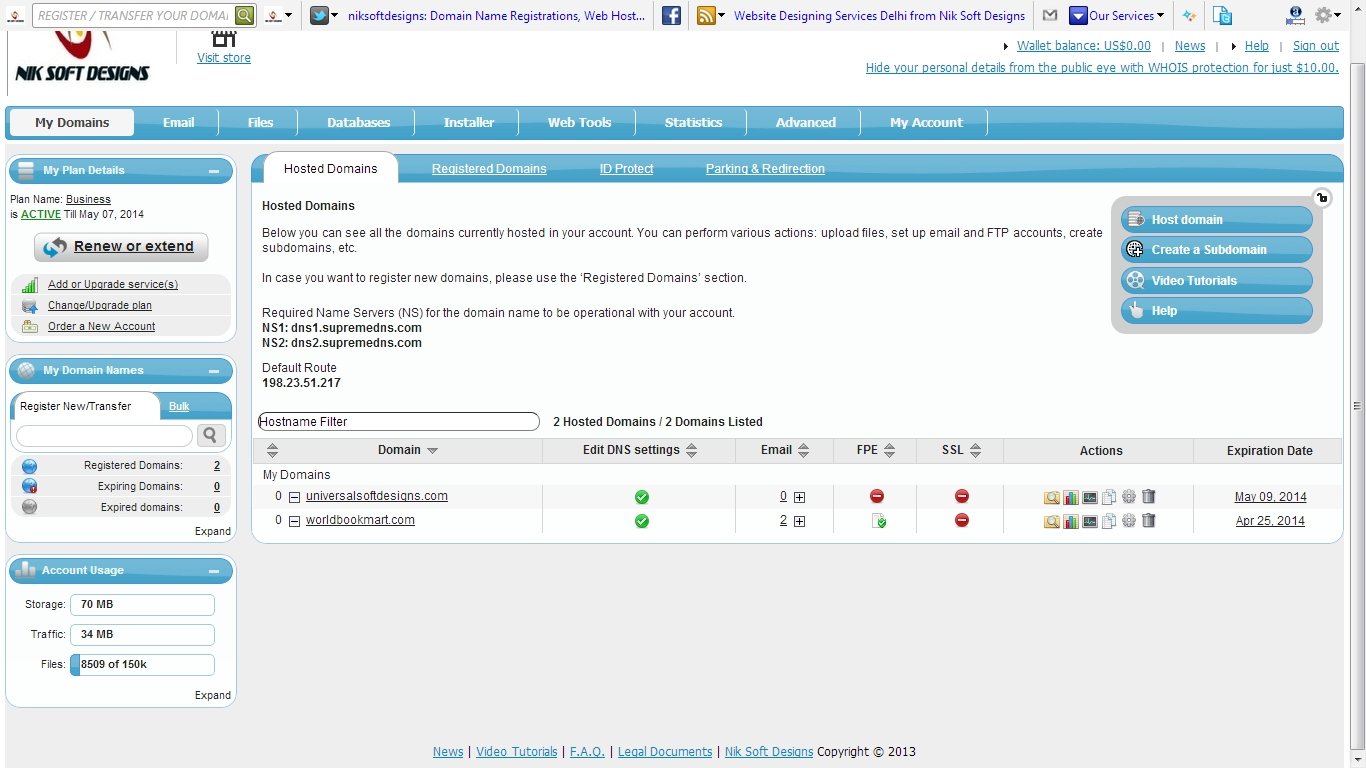Open monitor icon in universalsoftdesigns.com actions
This screenshot has height=768, width=1366.
coord(1090,497)
